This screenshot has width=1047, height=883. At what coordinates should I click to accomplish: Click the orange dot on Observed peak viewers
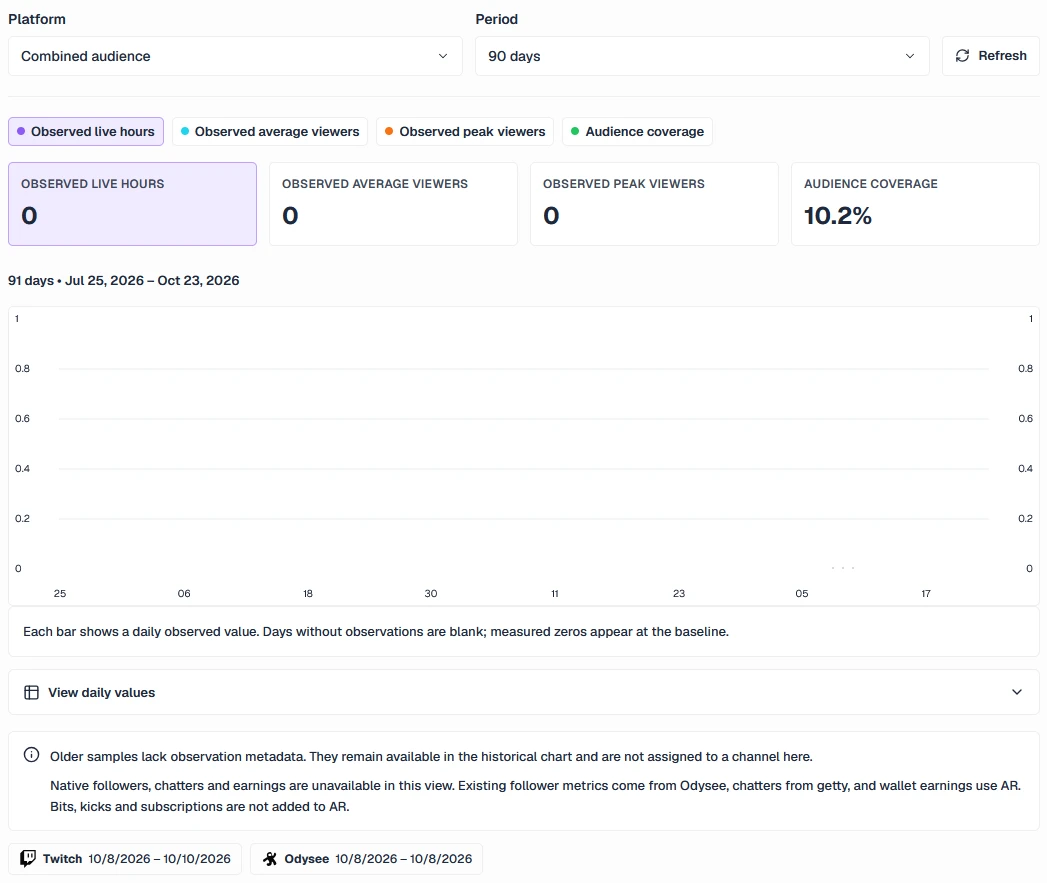pos(389,132)
